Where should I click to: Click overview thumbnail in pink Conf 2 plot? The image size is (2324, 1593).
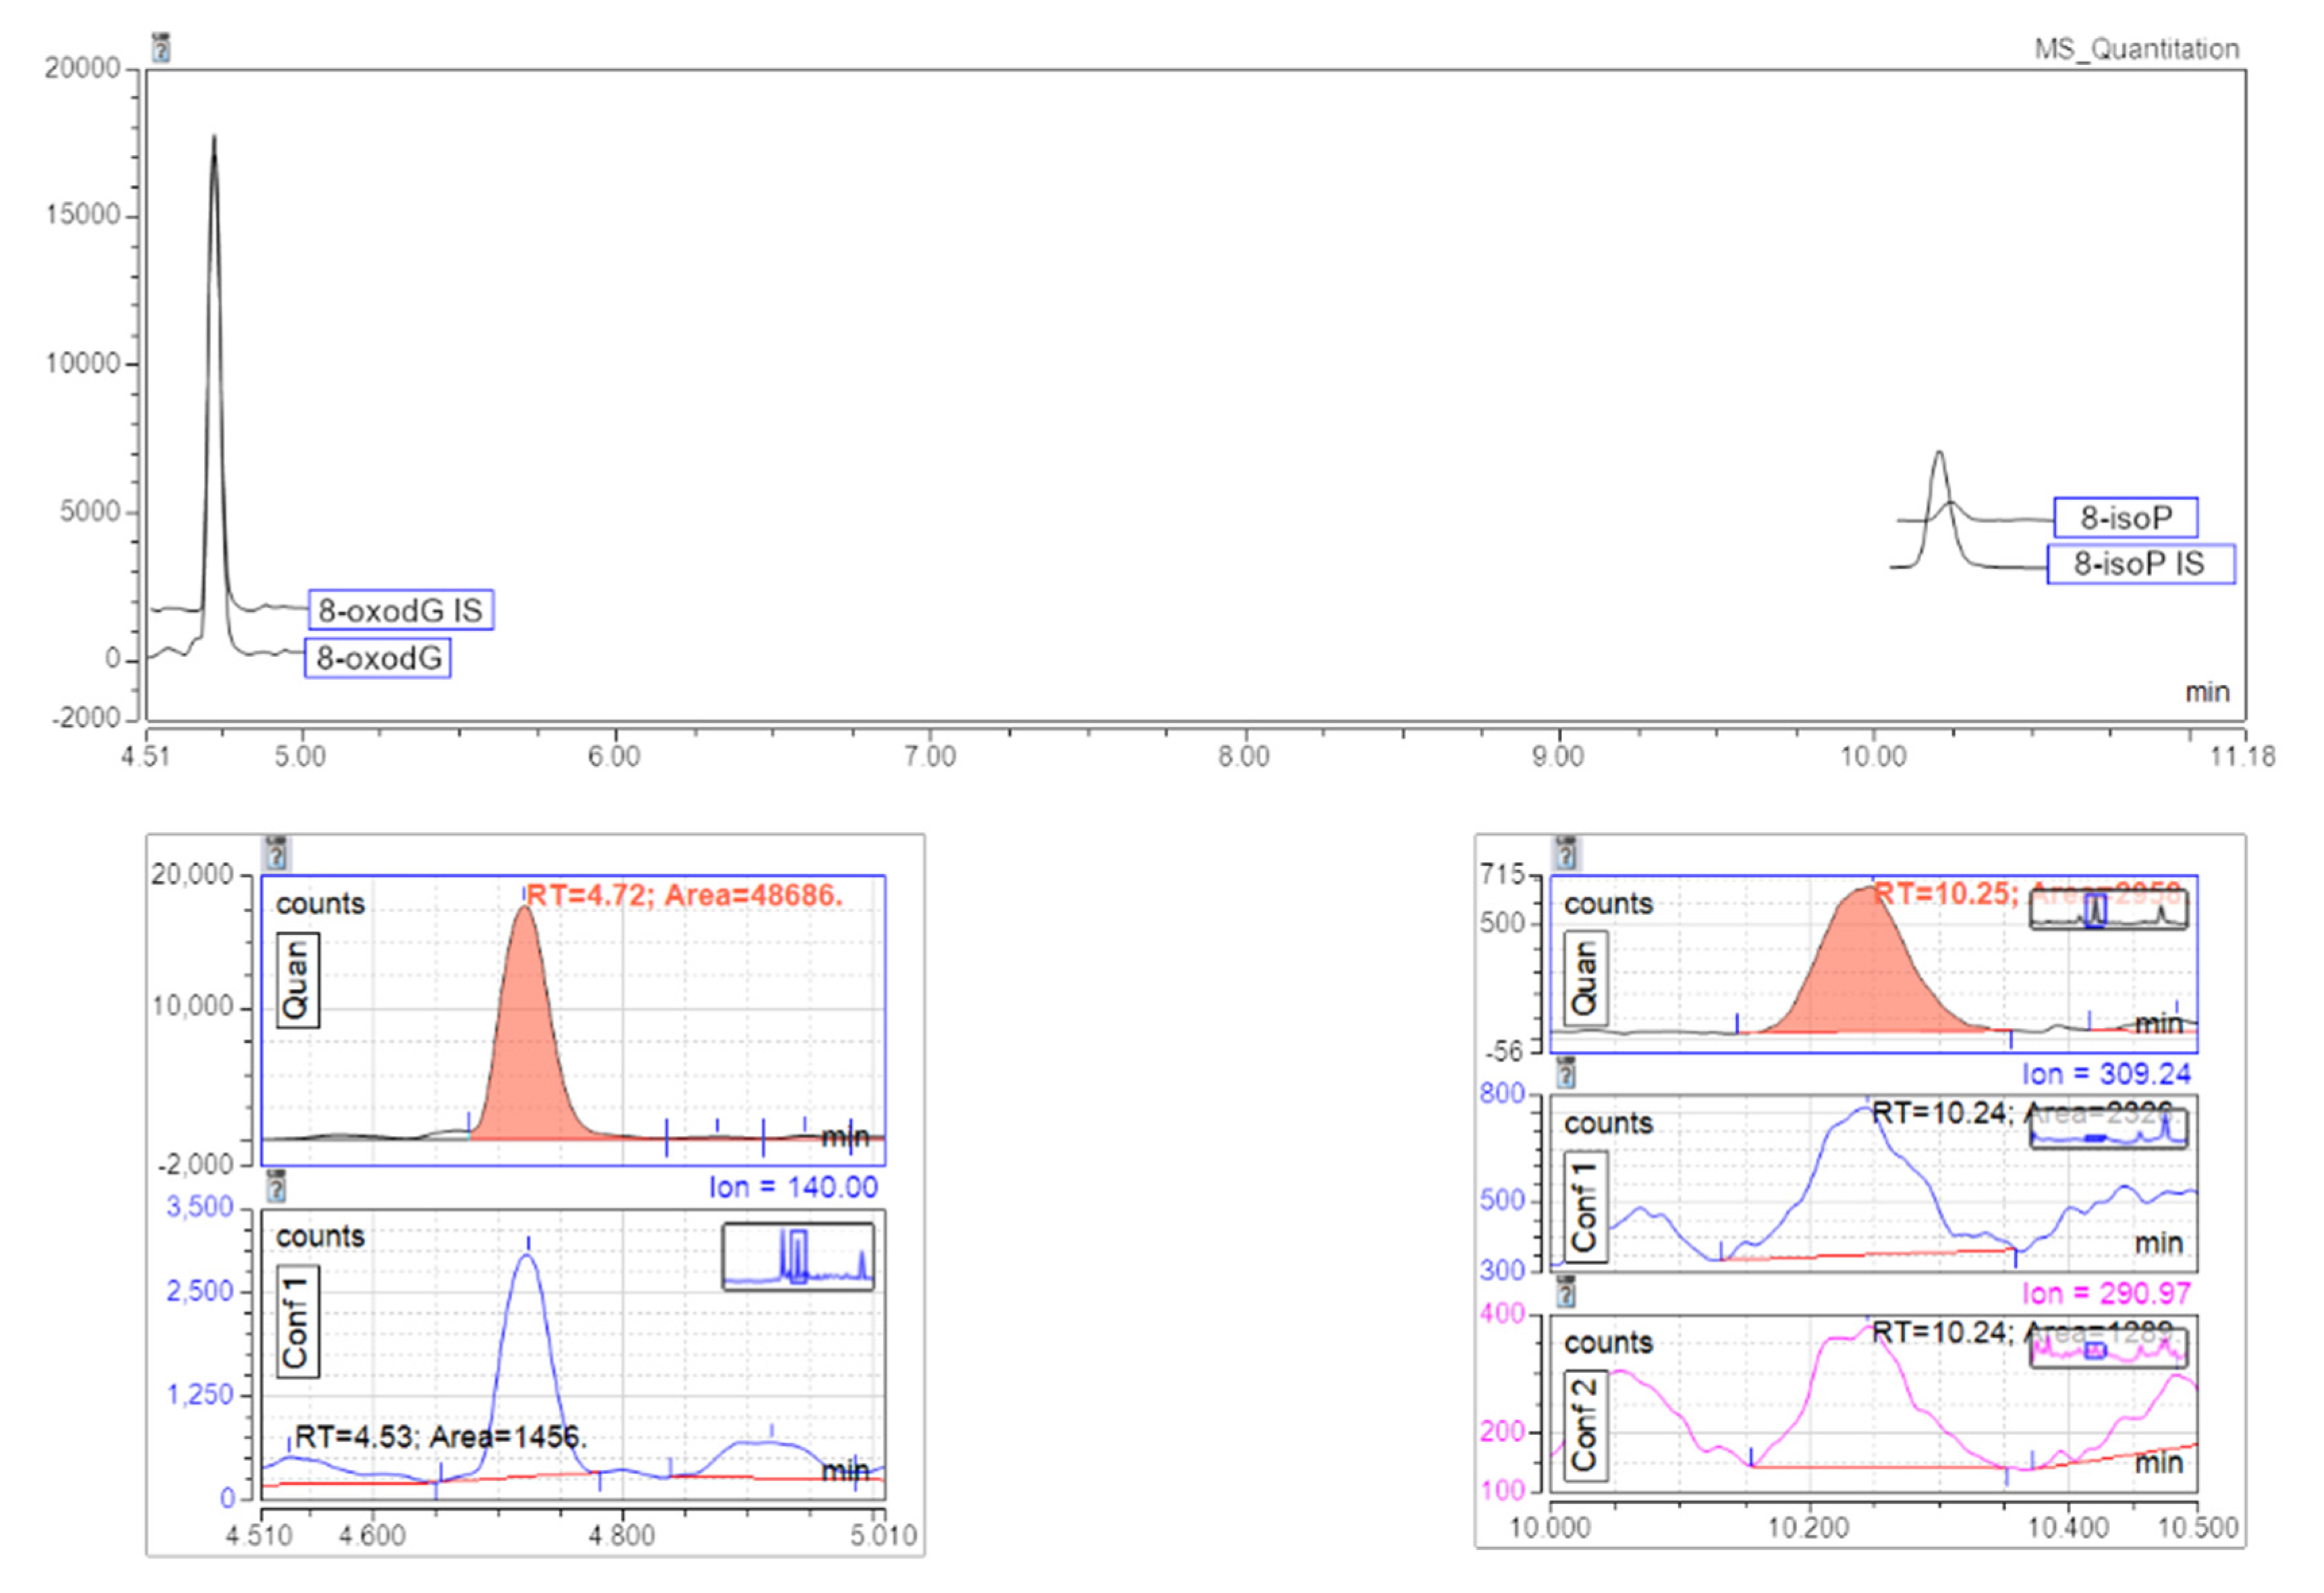click(x=2108, y=1350)
